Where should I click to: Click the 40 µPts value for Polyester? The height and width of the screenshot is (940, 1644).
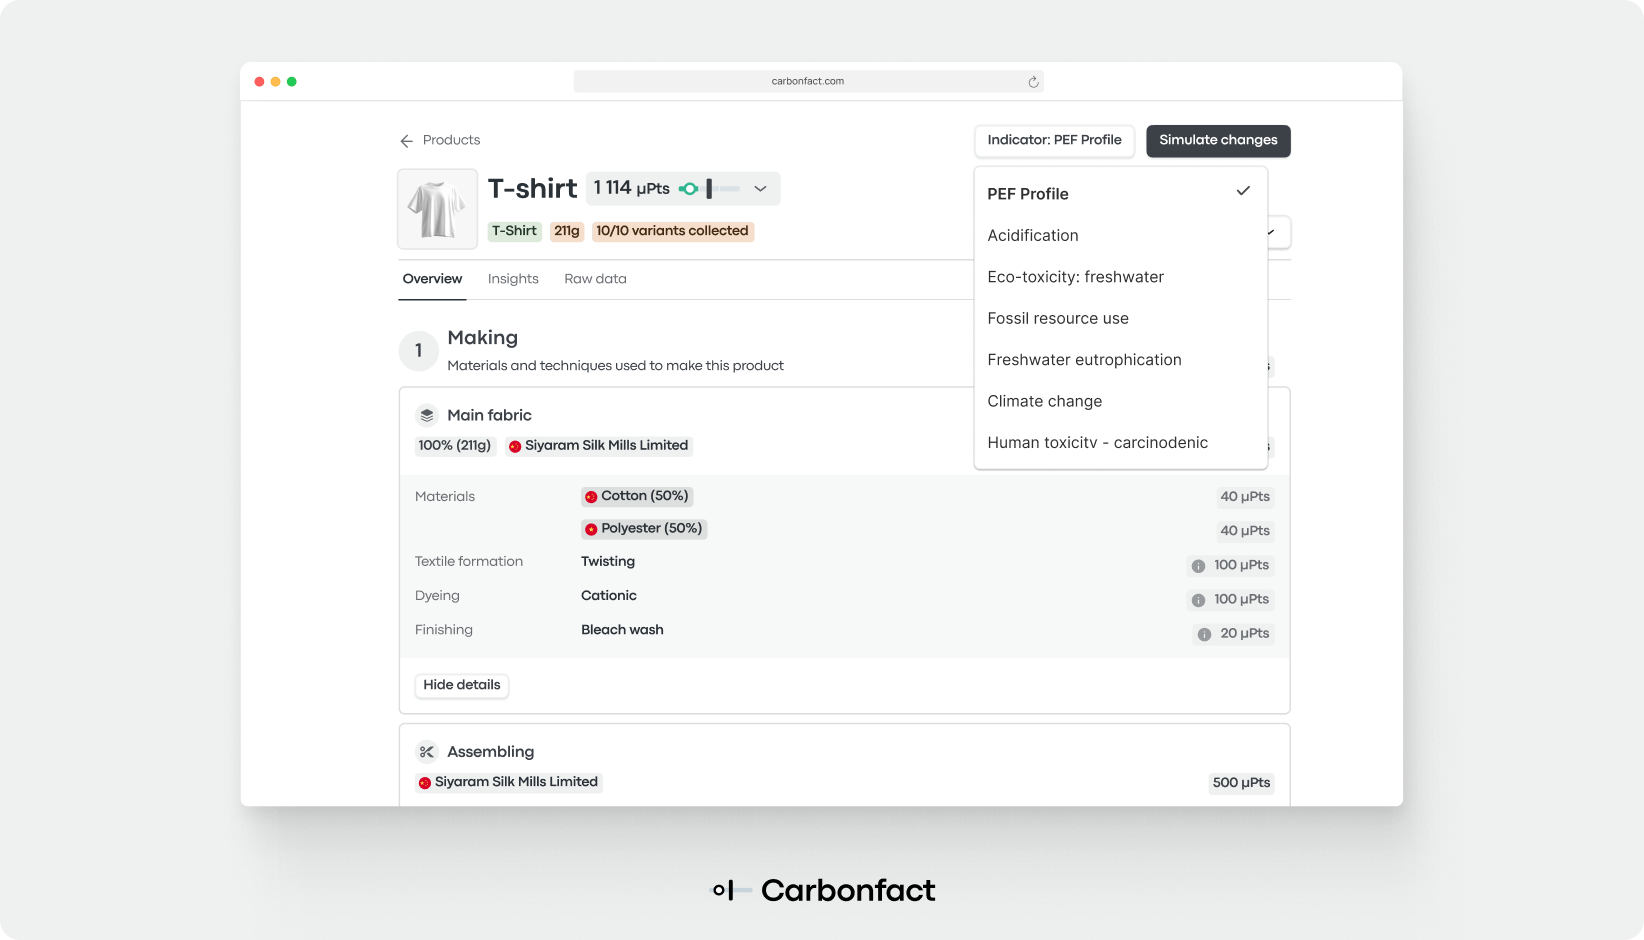[1245, 531]
